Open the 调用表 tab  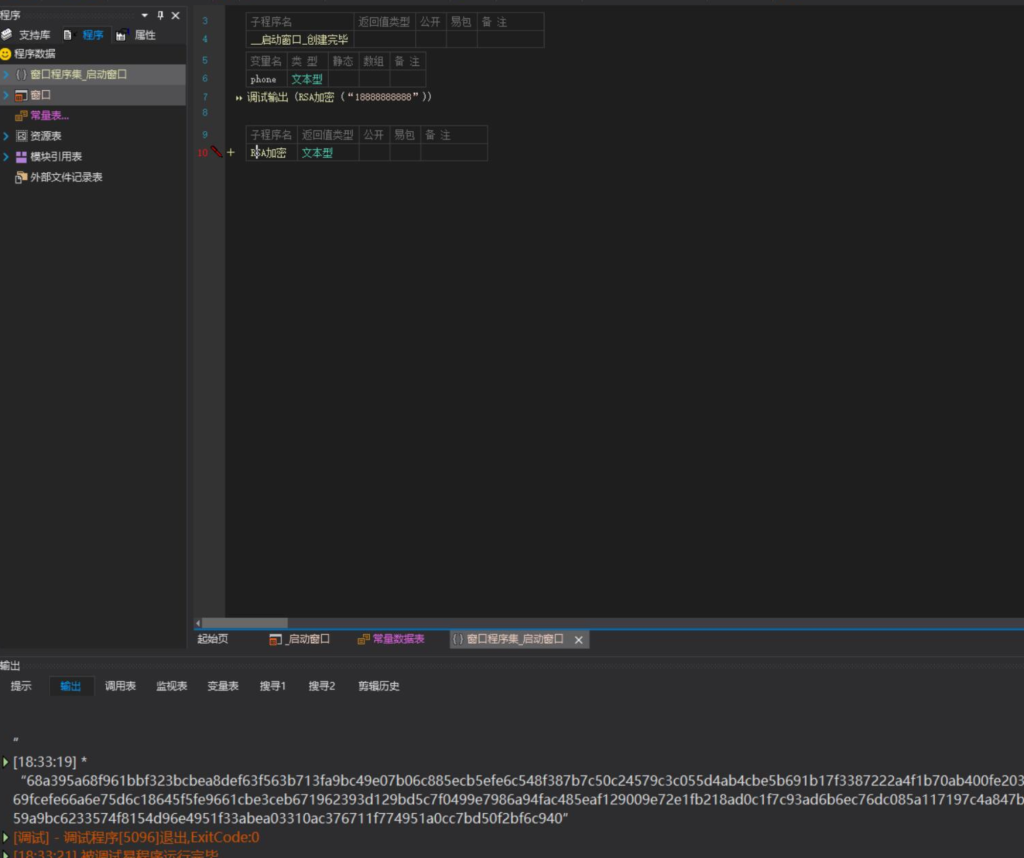click(x=120, y=686)
